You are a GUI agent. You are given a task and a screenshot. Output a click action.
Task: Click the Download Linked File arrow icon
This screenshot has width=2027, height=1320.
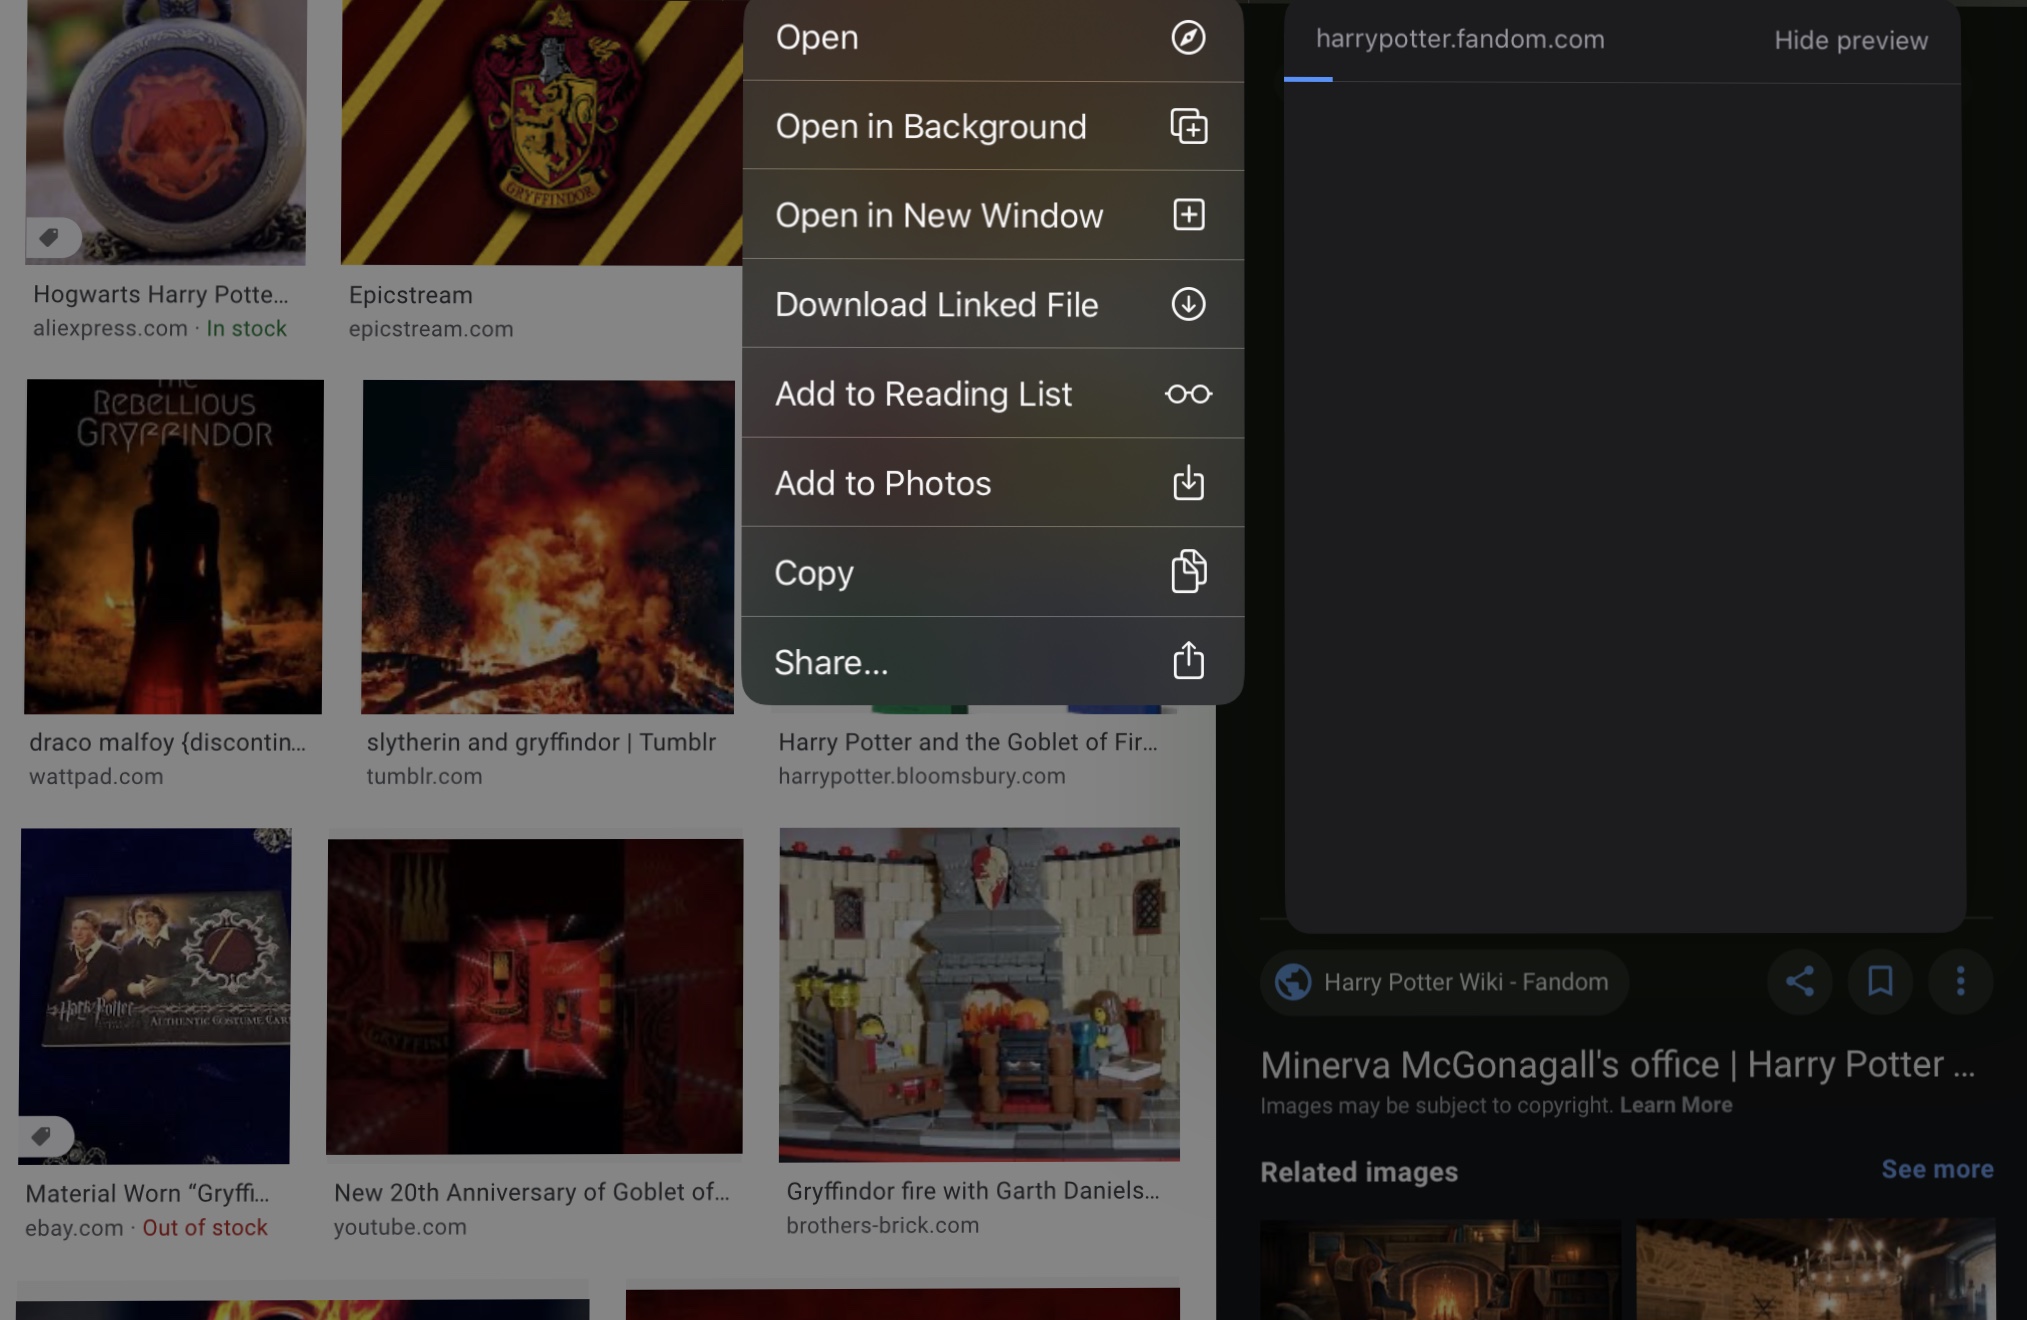(x=1188, y=304)
